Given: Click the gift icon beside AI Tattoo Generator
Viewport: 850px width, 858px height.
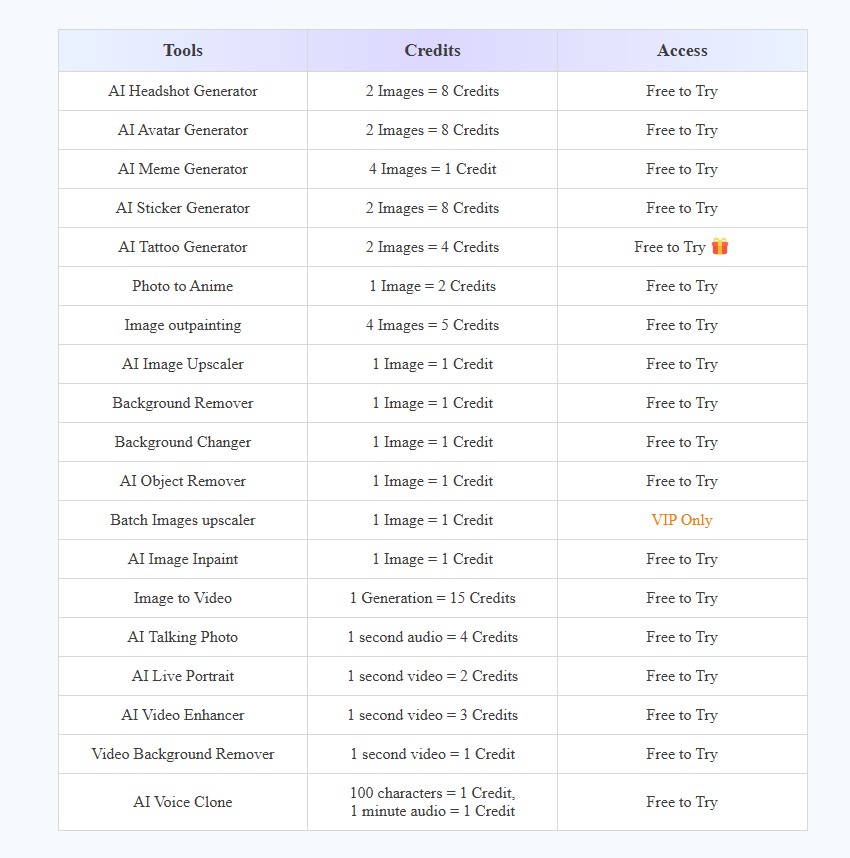Looking at the screenshot, I should coord(720,247).
